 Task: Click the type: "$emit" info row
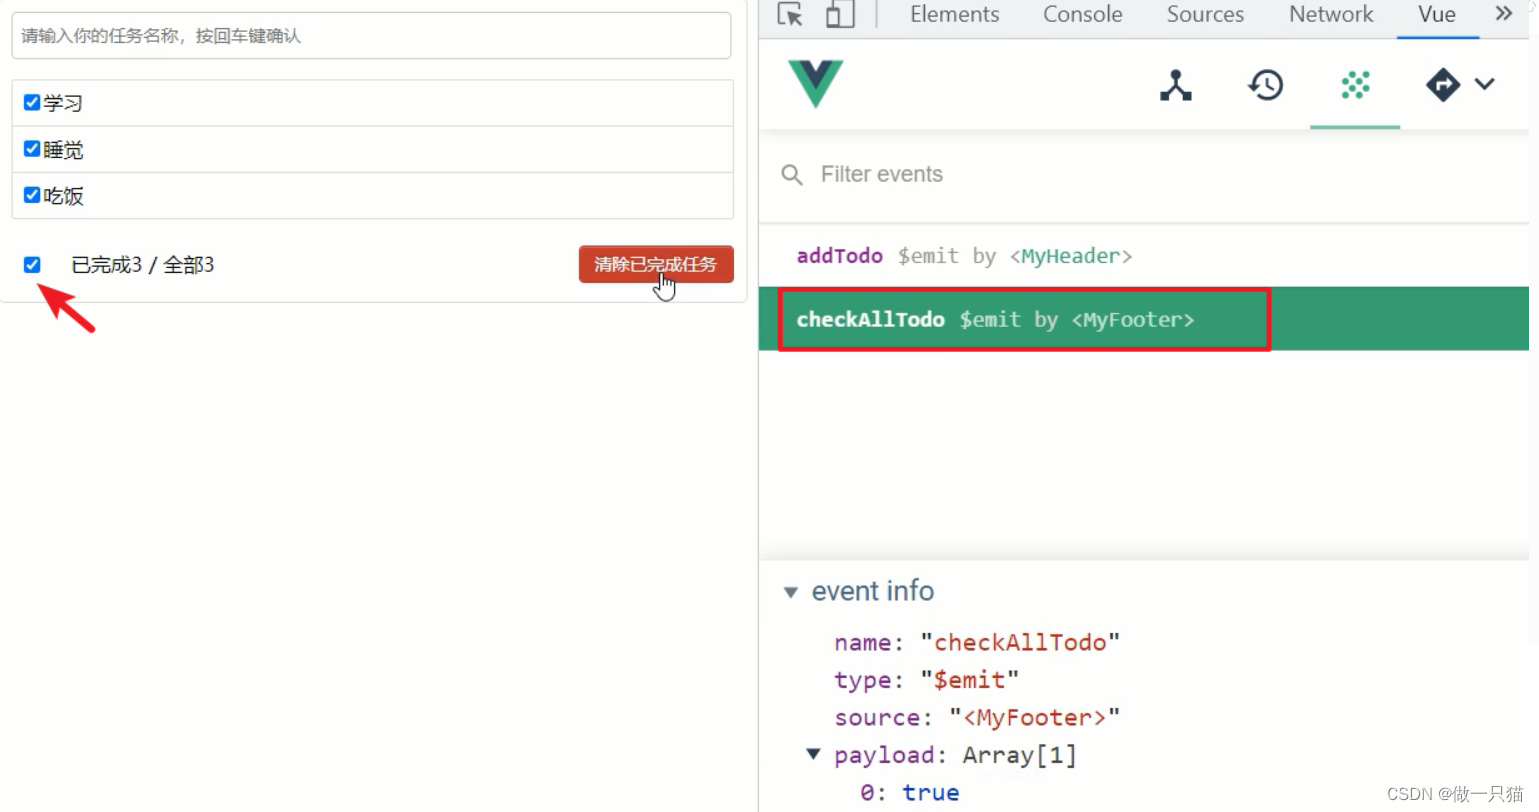pos(927,680)
